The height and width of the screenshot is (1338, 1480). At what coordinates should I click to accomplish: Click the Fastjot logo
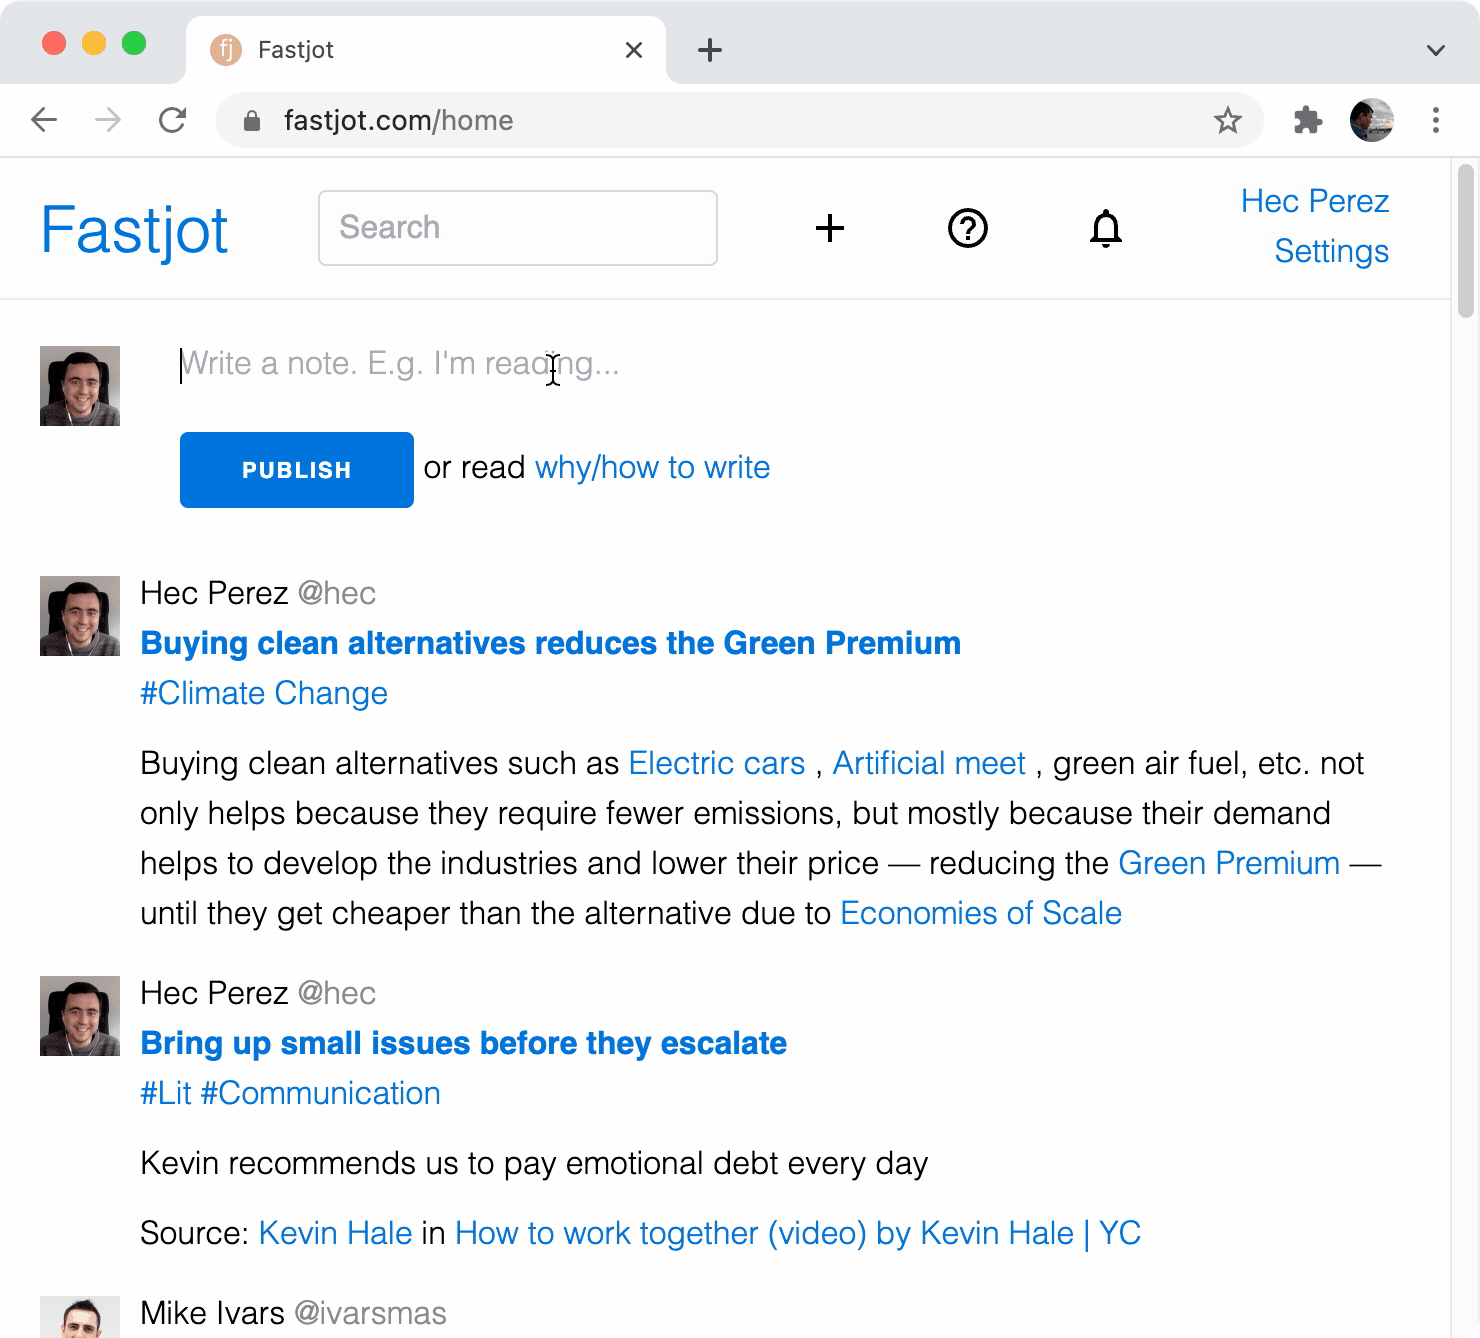tap(133, 230)
